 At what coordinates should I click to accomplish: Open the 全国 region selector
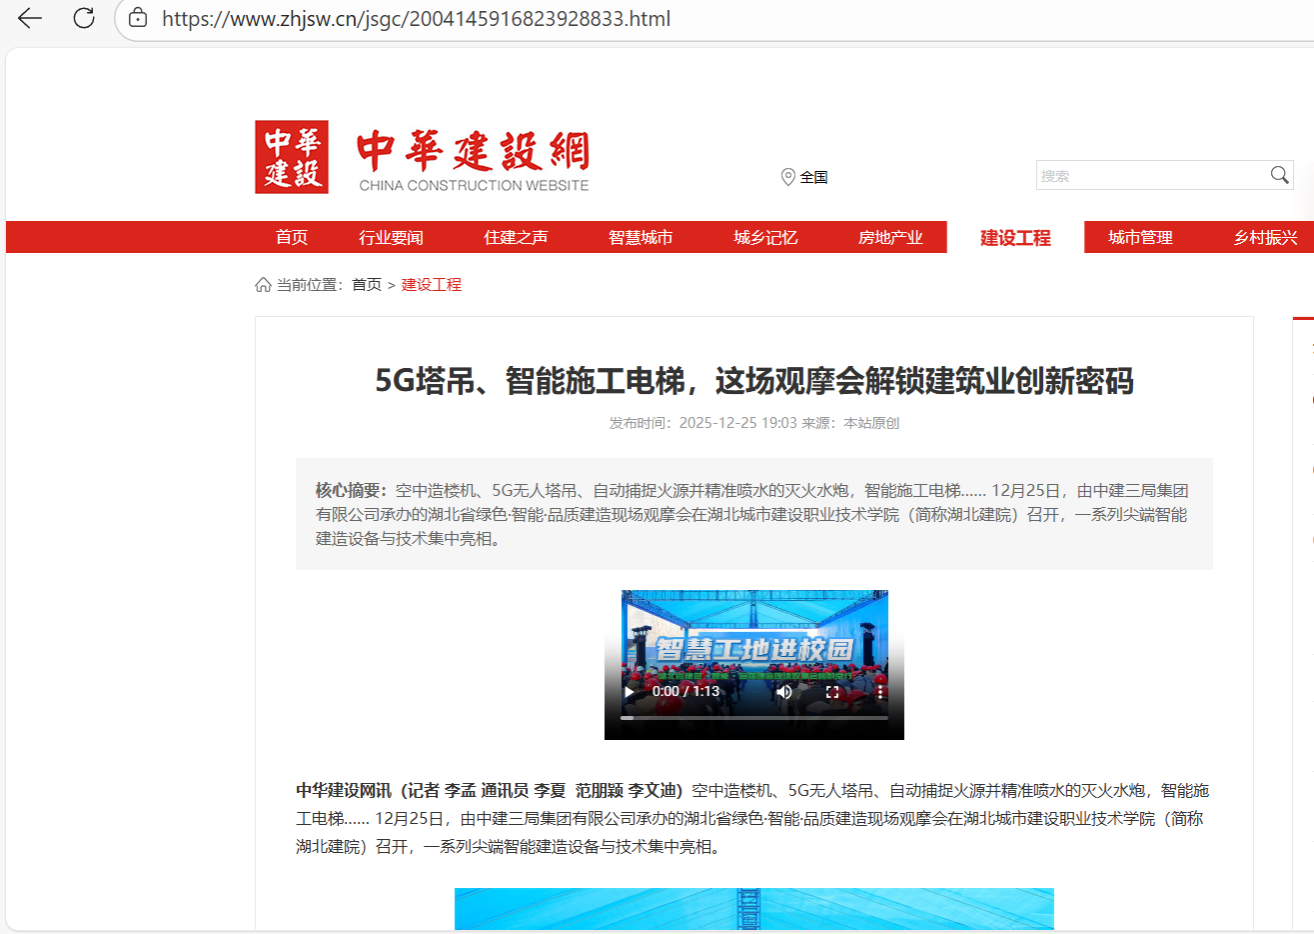(x=814, y=177)
